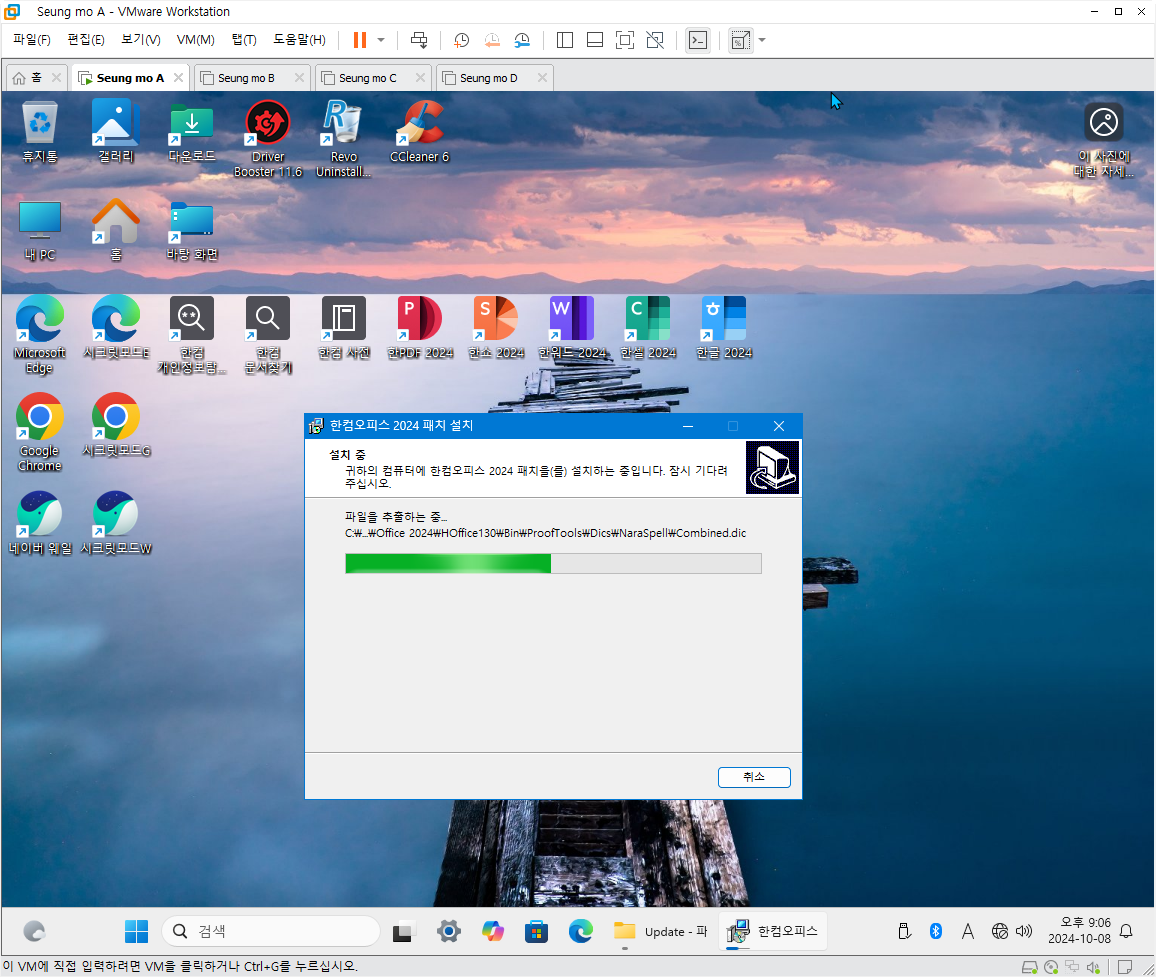Open the Windows Start menu
The image size is (1156, 977).
point(136,931)
